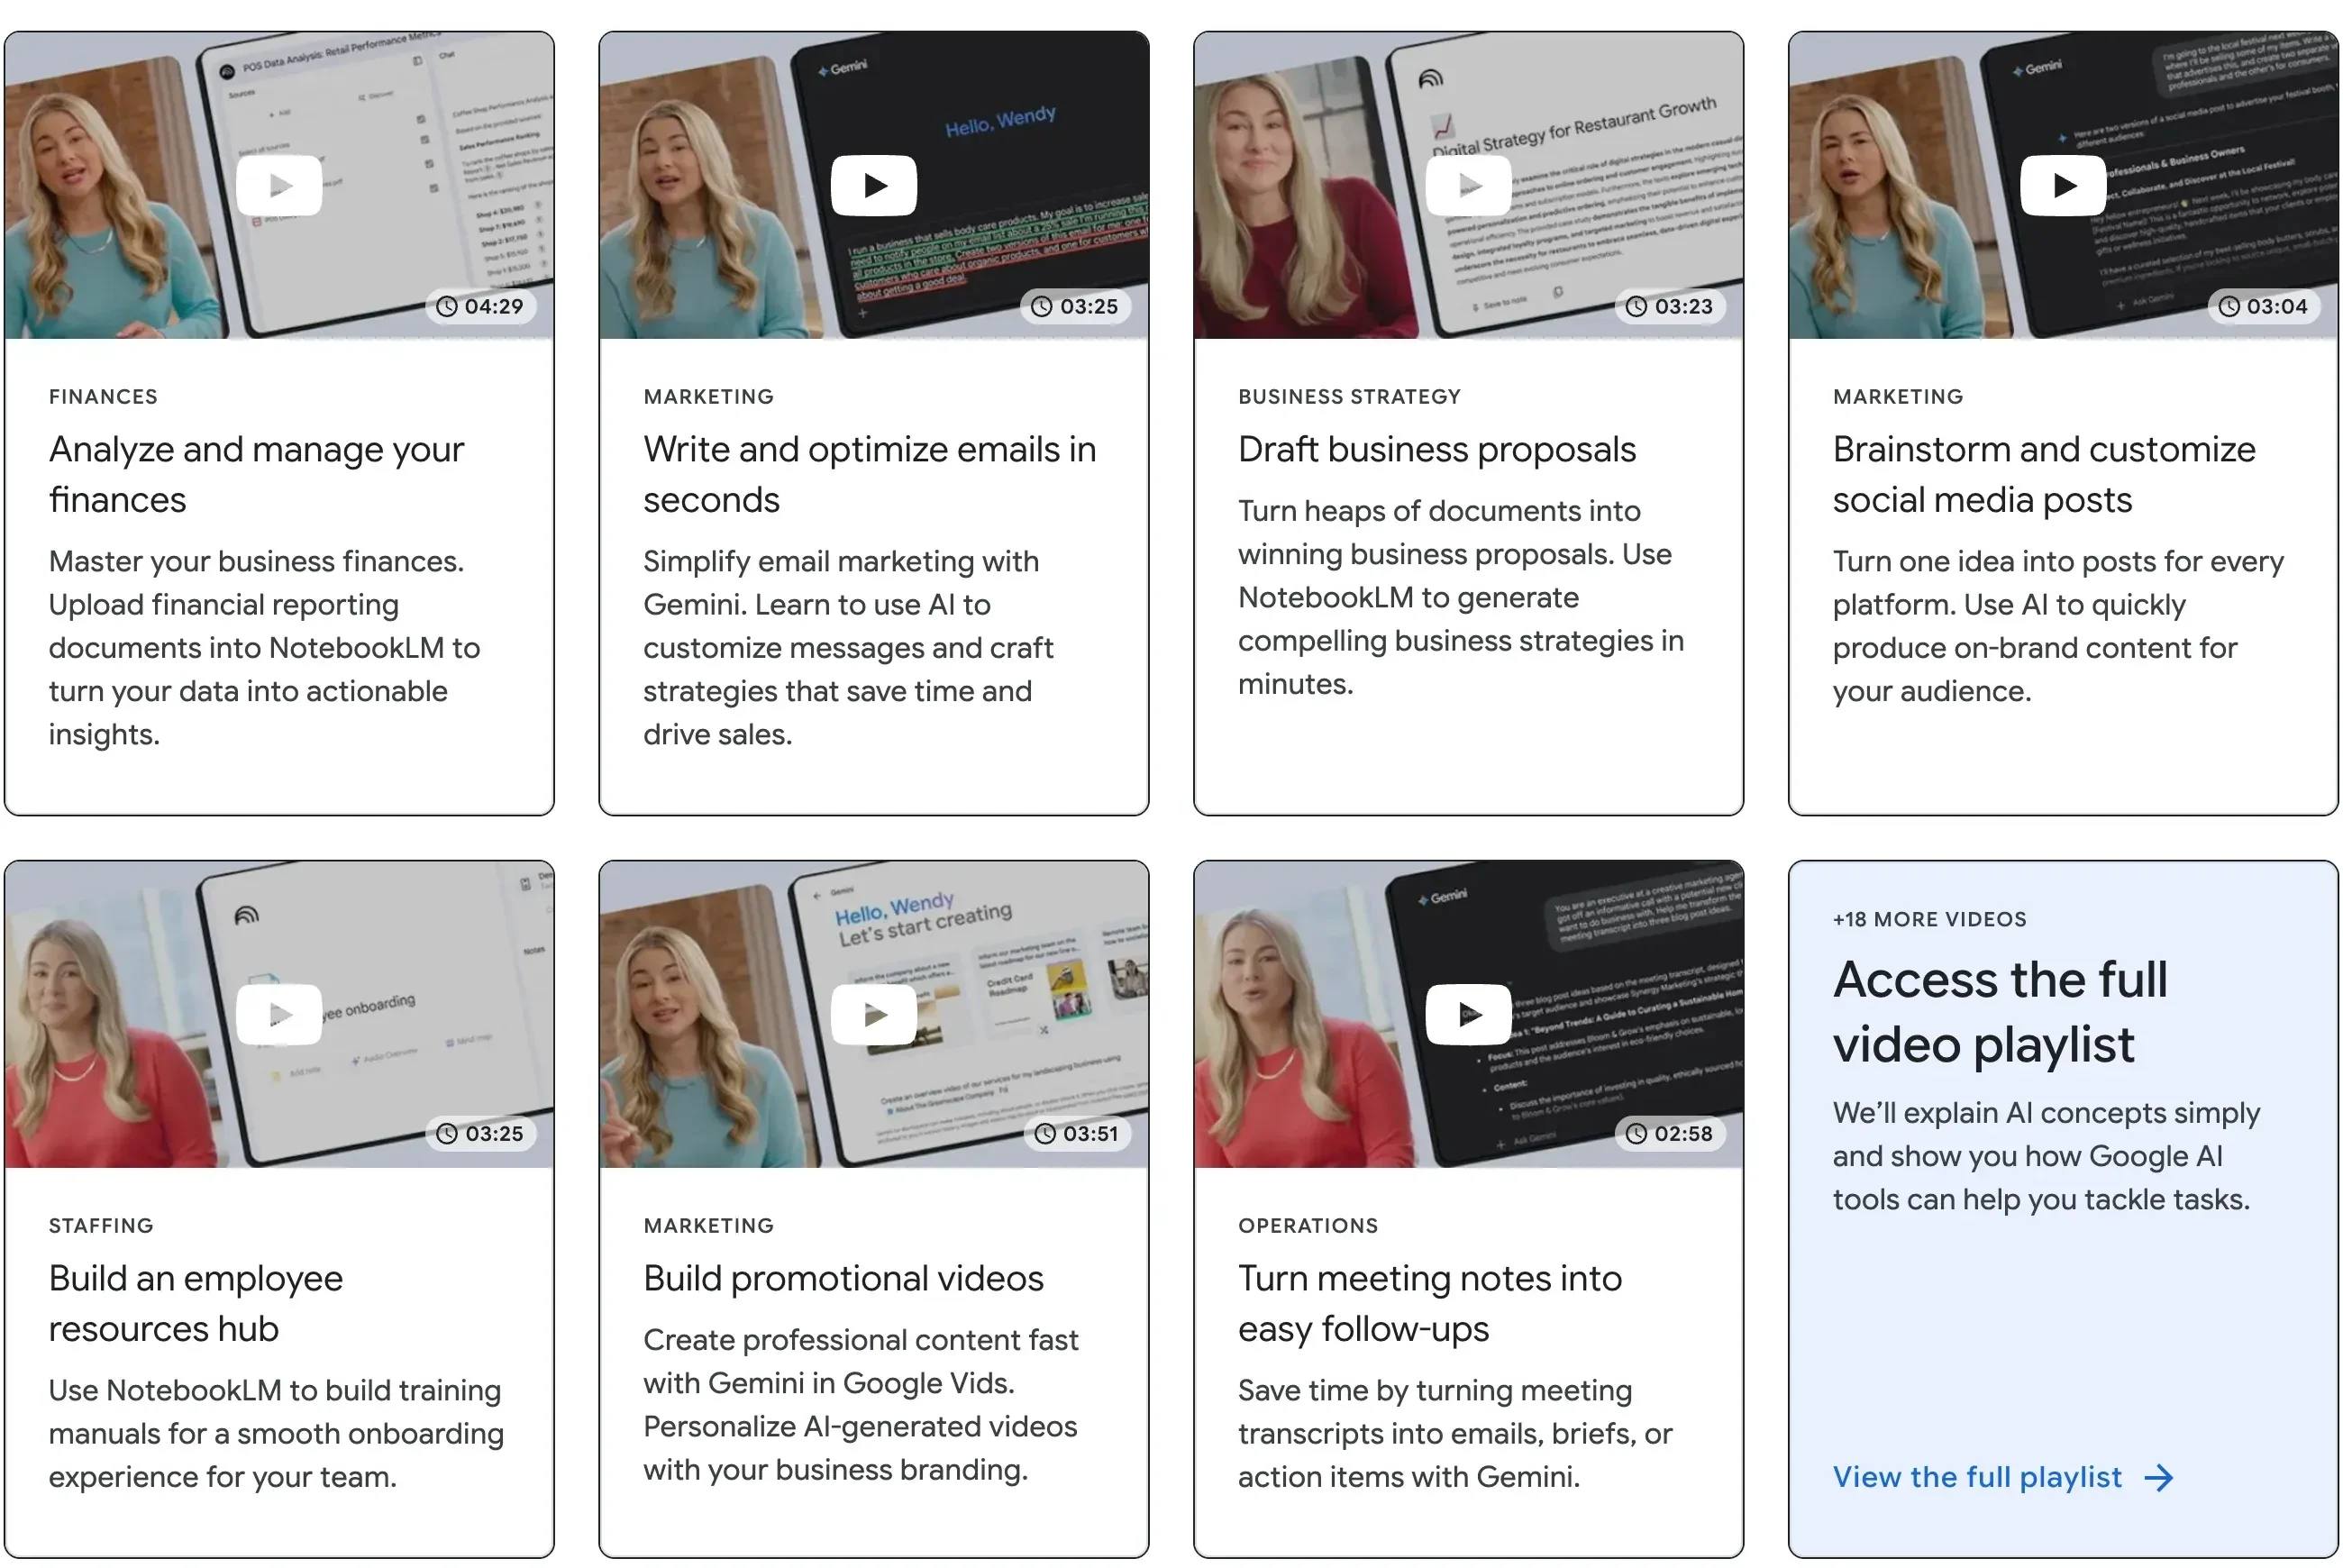Click the arrow icon beside View the full playlist
2343x1568 pixels.
[2159, 1478]
